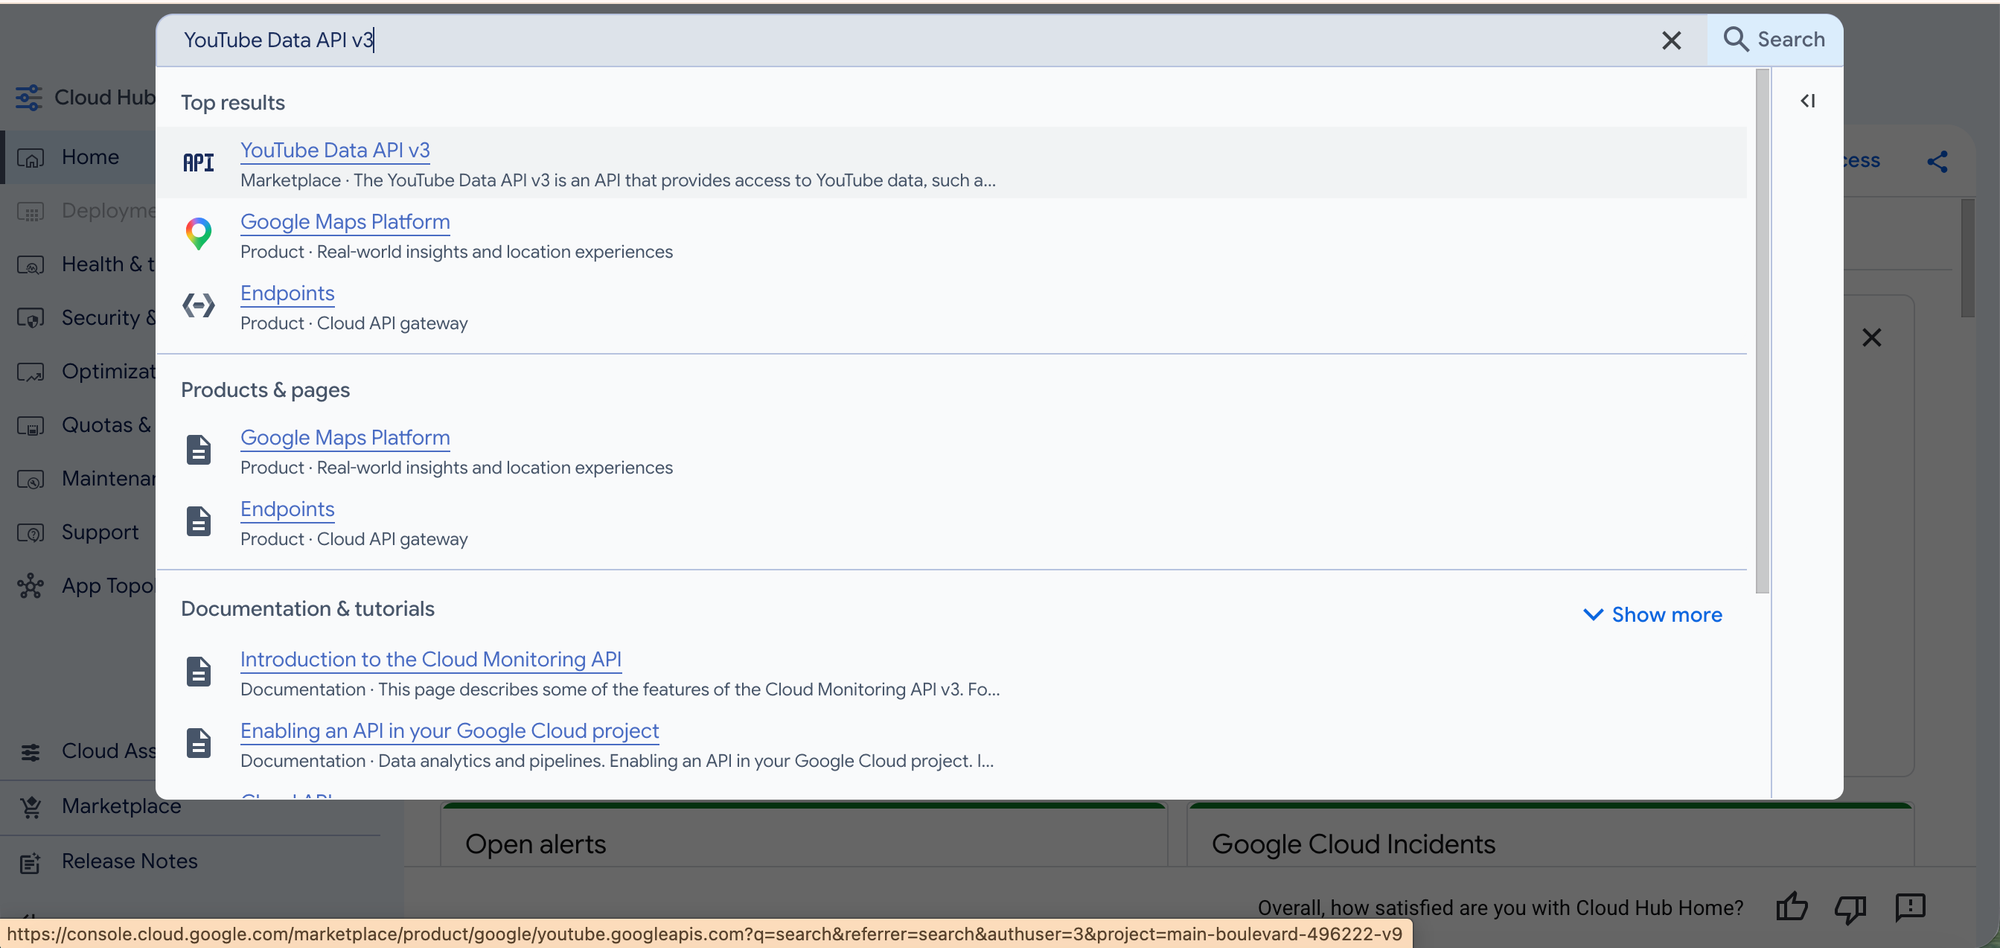Open Introduction to the Cloud Monitoring API
This screenshot has width=2000, height=948.
[431, 660]
